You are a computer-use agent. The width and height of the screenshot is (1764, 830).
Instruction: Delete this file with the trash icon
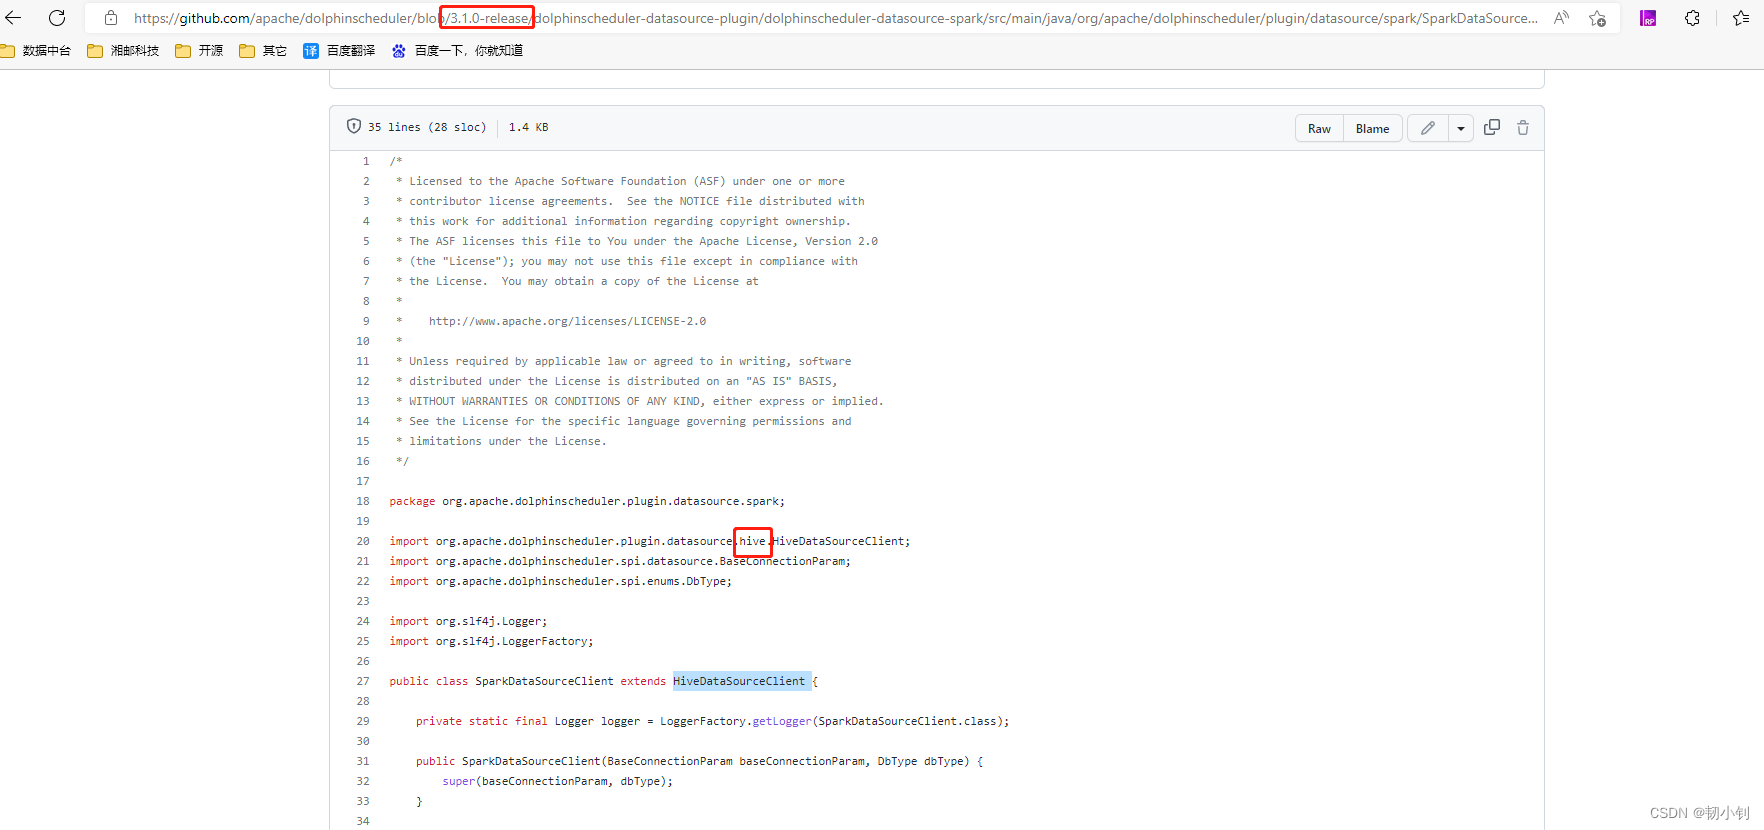click(x=1523, y=127)
